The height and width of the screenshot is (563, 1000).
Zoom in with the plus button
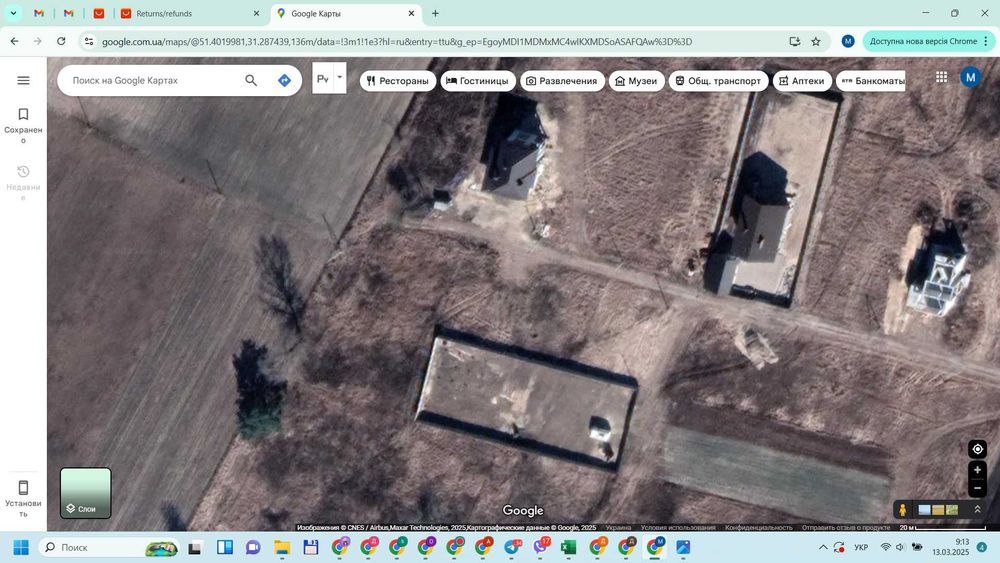(x=977, y=470)
